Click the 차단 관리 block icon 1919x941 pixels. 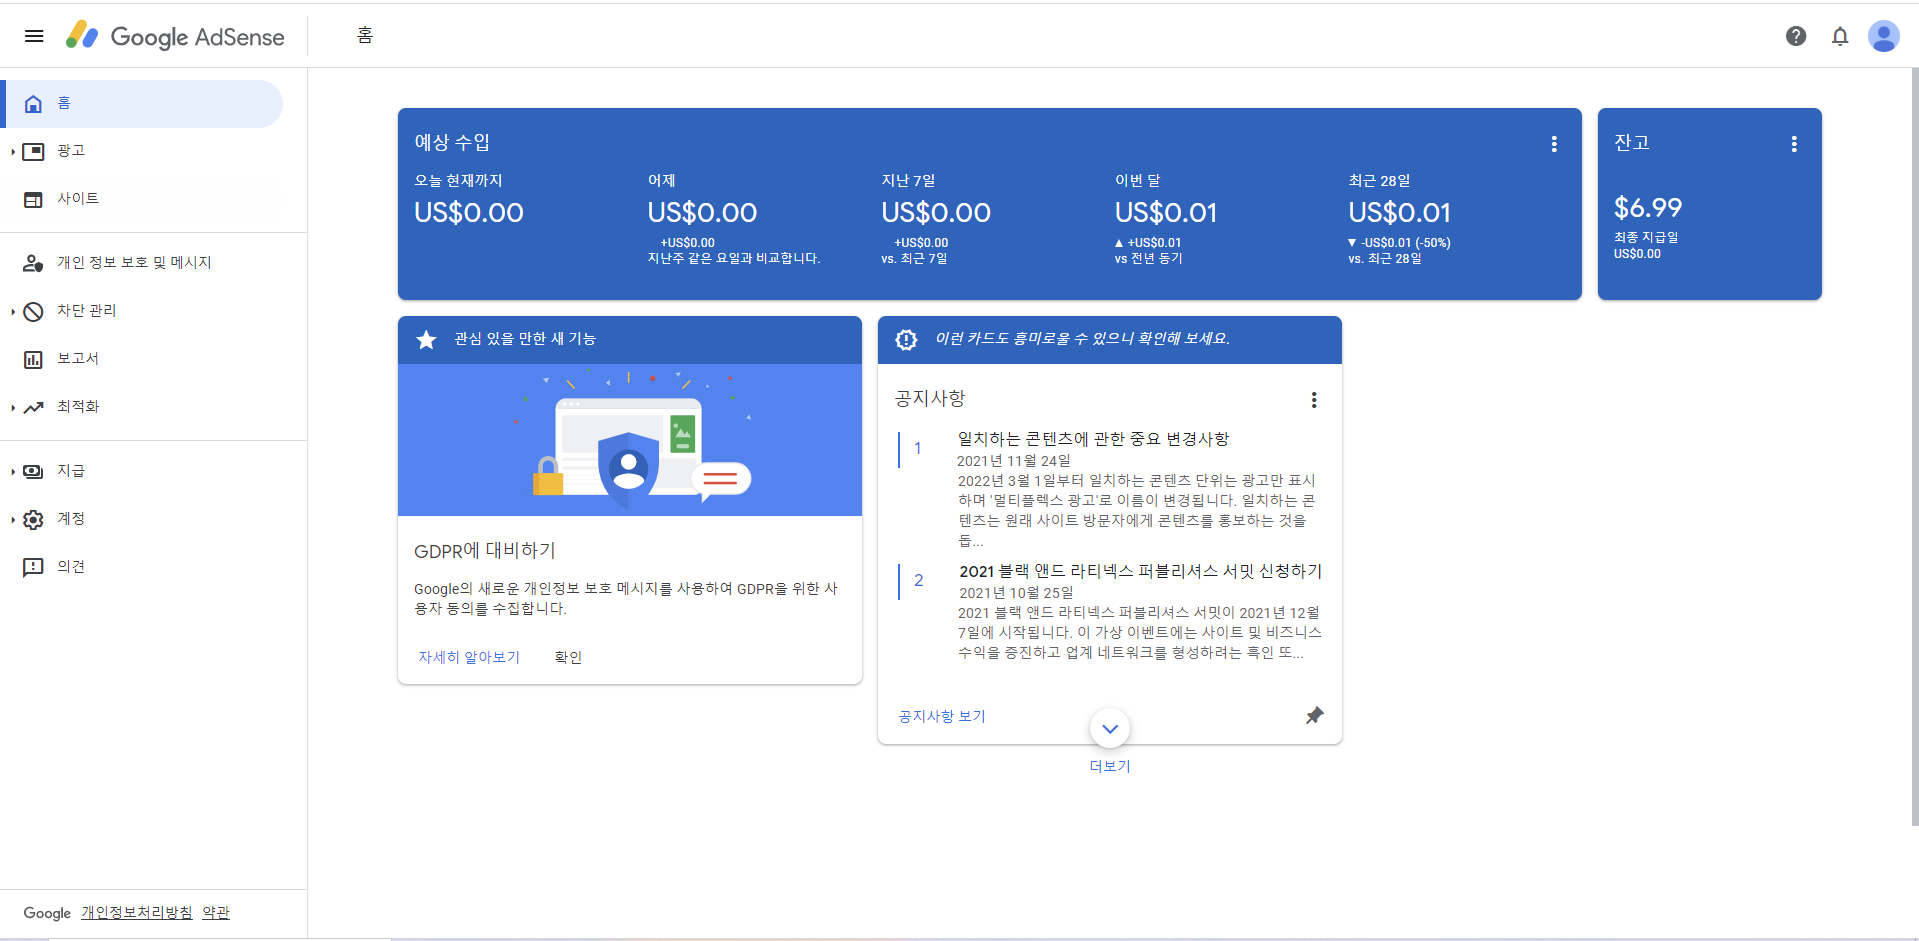tap(33, 311)
